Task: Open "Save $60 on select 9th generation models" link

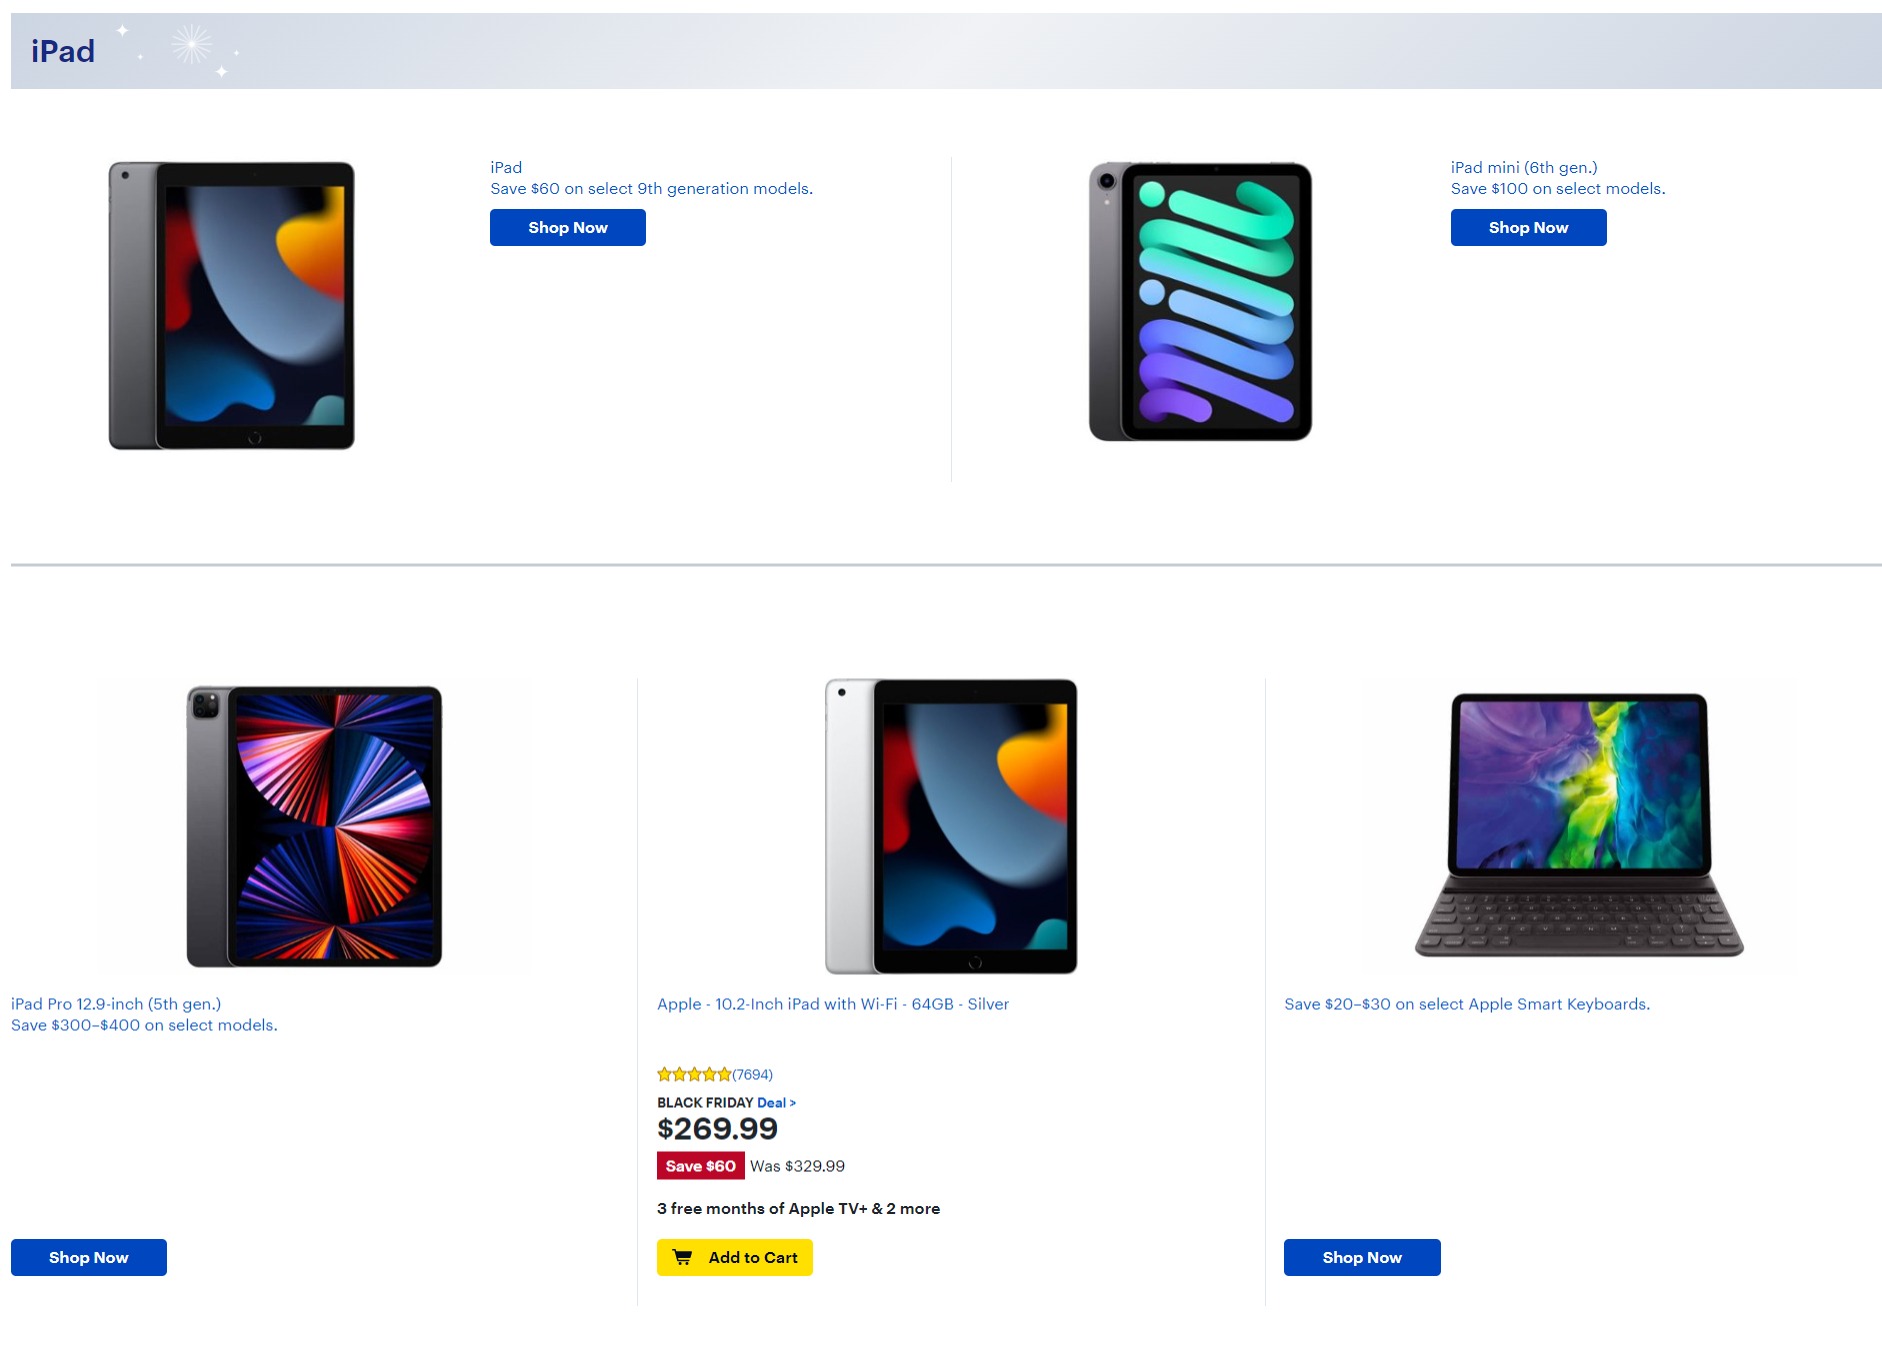Action: (651, 189)
